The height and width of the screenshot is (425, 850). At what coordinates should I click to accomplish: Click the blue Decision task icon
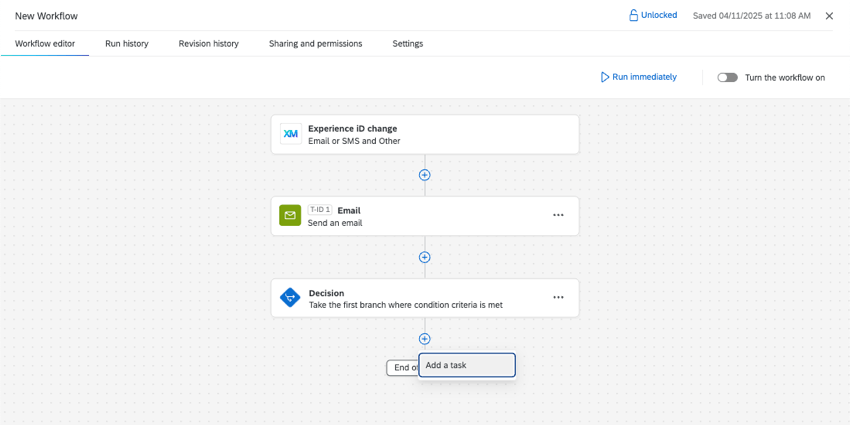[x=290, y=298]
